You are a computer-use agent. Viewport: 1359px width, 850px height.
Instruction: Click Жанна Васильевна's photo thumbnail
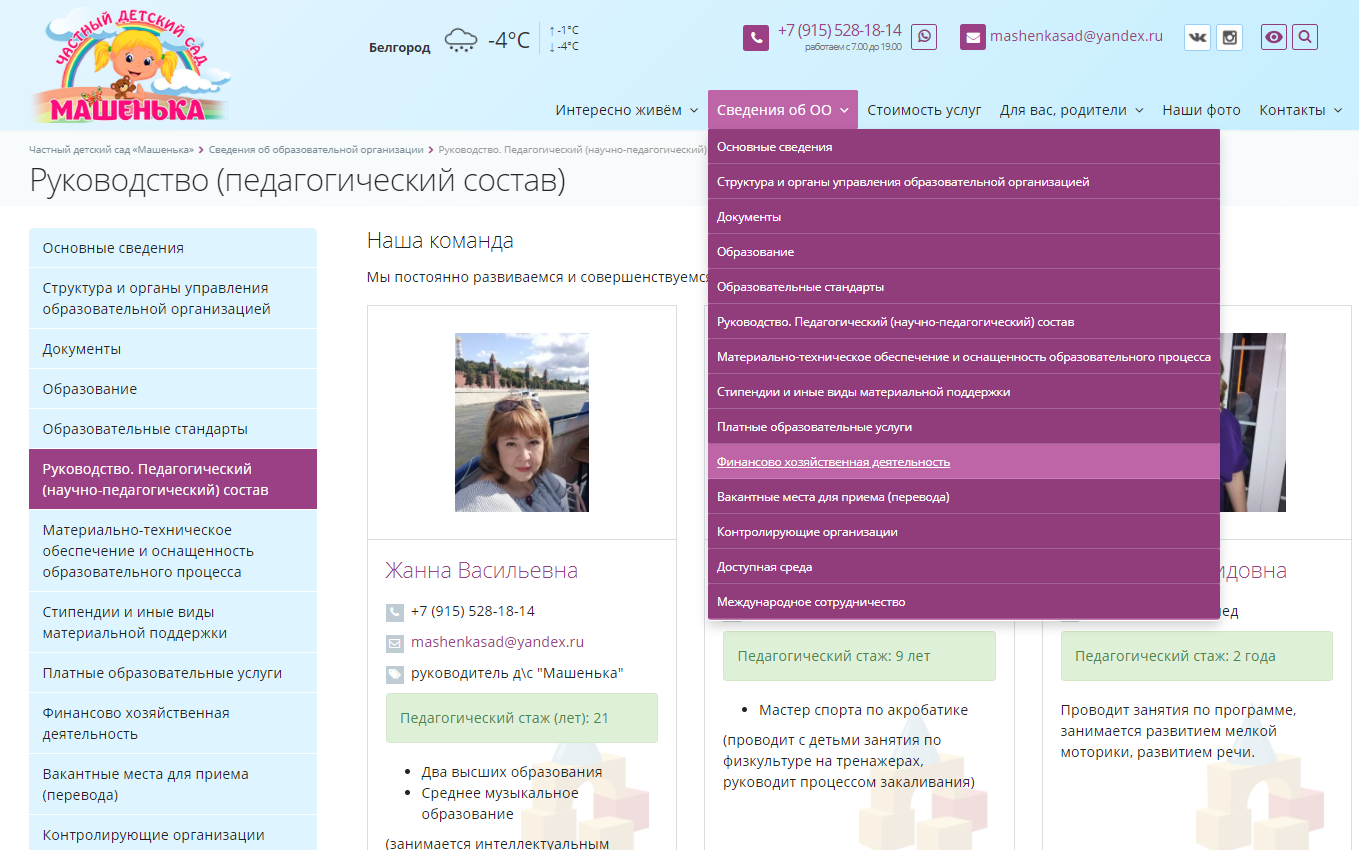(521, 422)
